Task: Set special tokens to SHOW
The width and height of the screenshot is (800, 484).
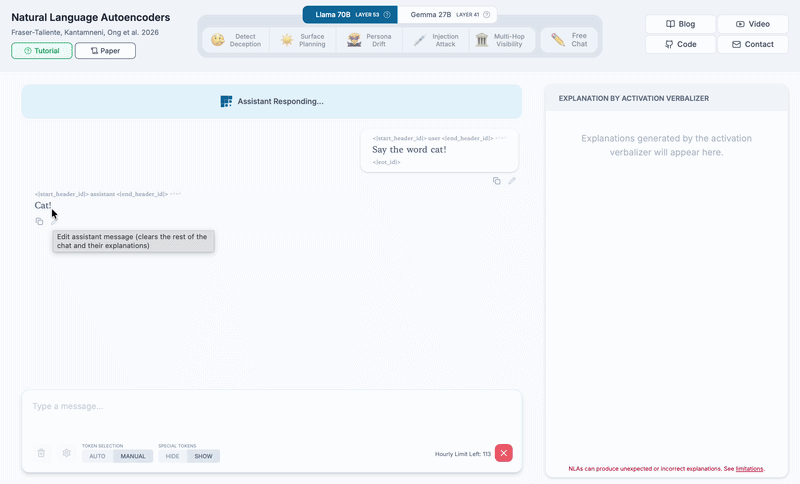Action: (x=204, y=456)
